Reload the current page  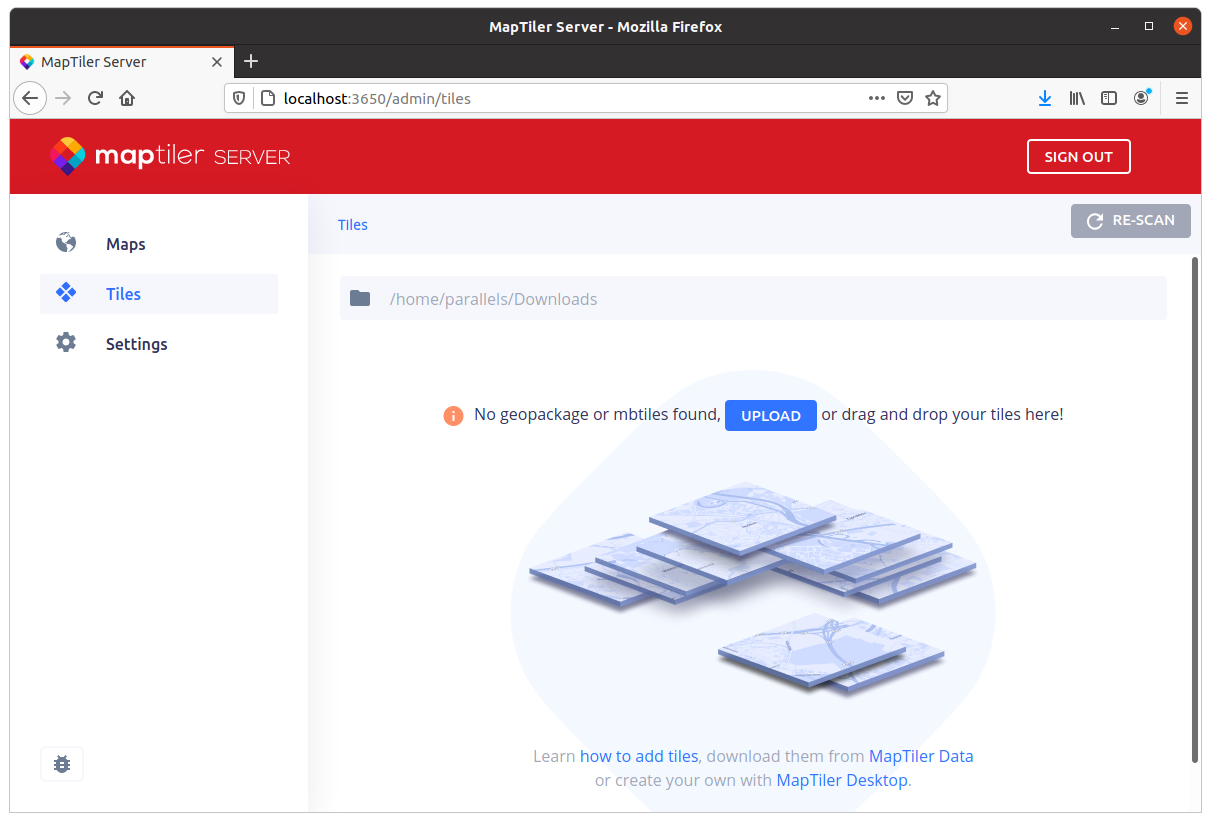click(95, 98)
